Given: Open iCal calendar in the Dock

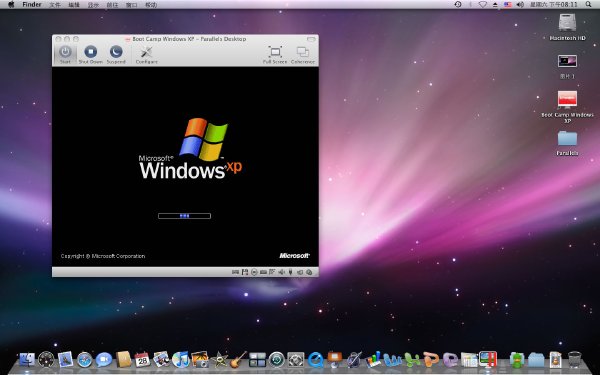Looking at the screenshot, I should [142, 360].
